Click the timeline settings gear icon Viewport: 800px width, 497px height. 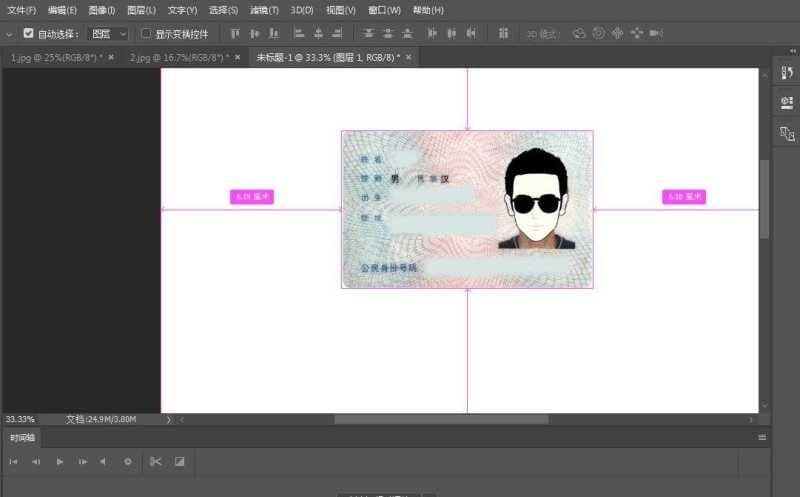pos(127,461)
